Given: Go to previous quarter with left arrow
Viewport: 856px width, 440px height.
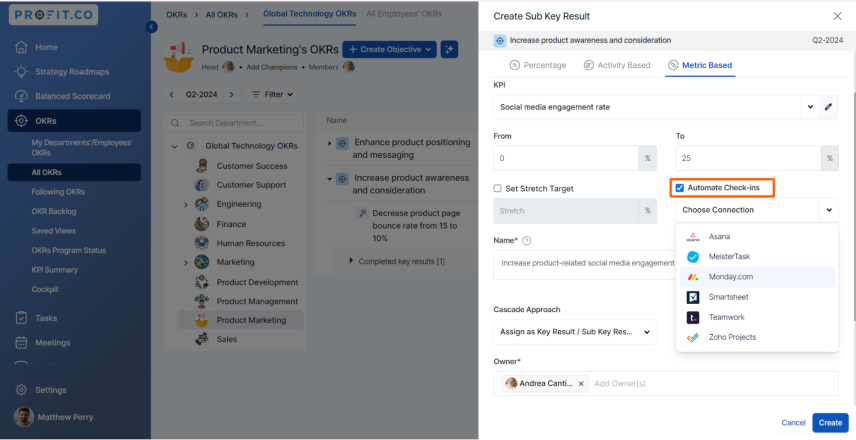Looking at the screenshot, I should (171, 94).
